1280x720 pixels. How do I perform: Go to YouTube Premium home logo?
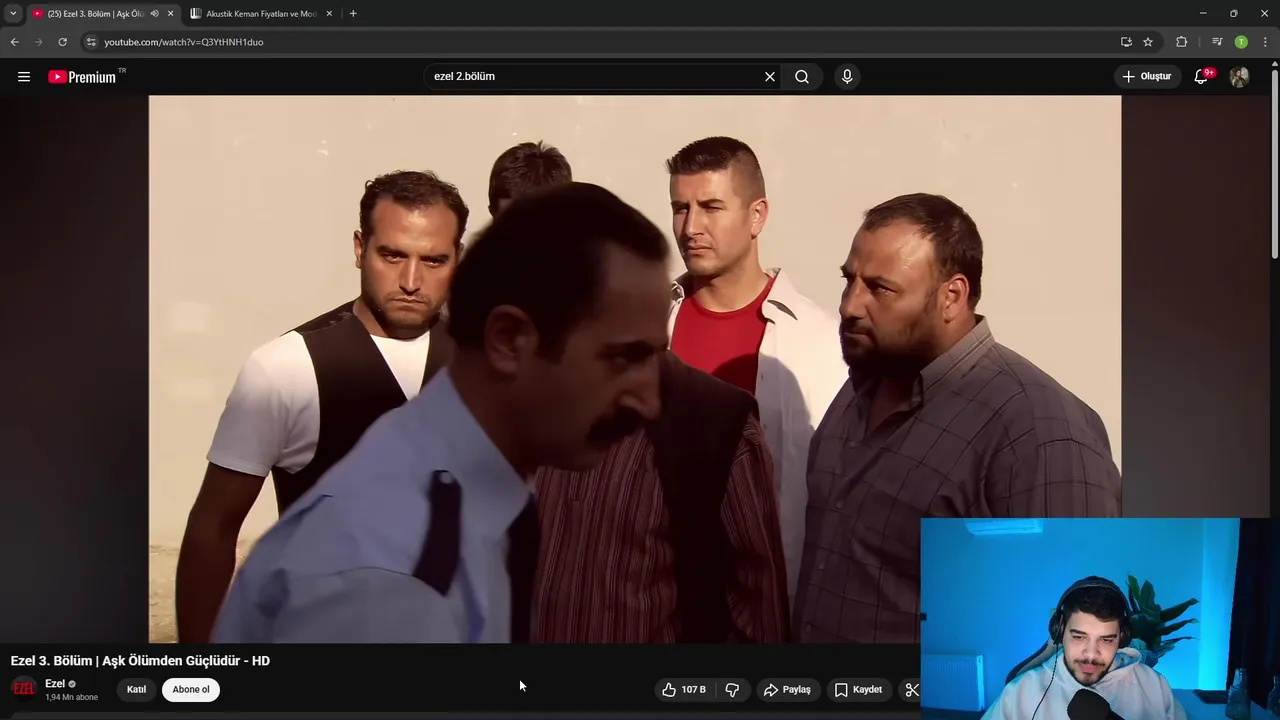(82, 77)
